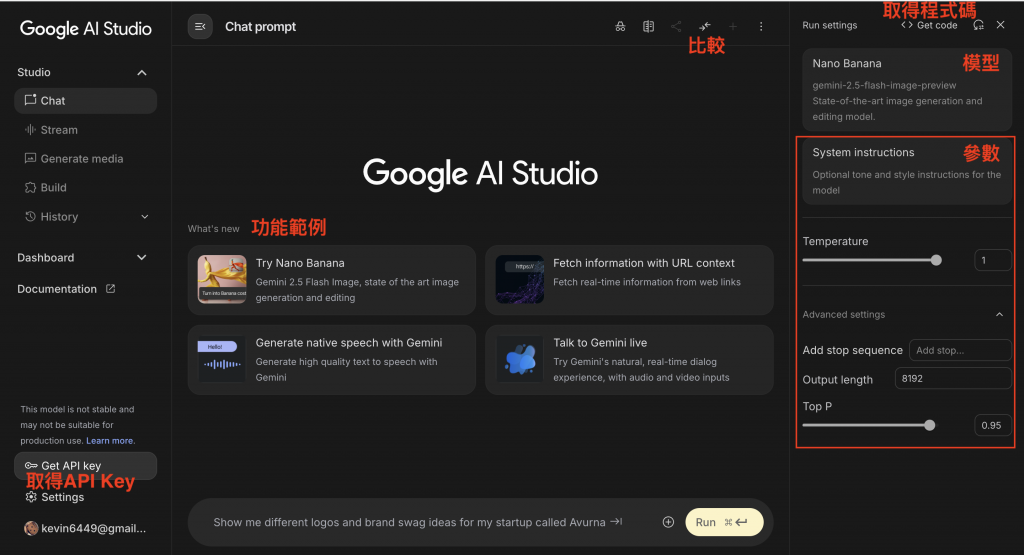Click the Talk to Gemini live thumbnail

point(520,359)
